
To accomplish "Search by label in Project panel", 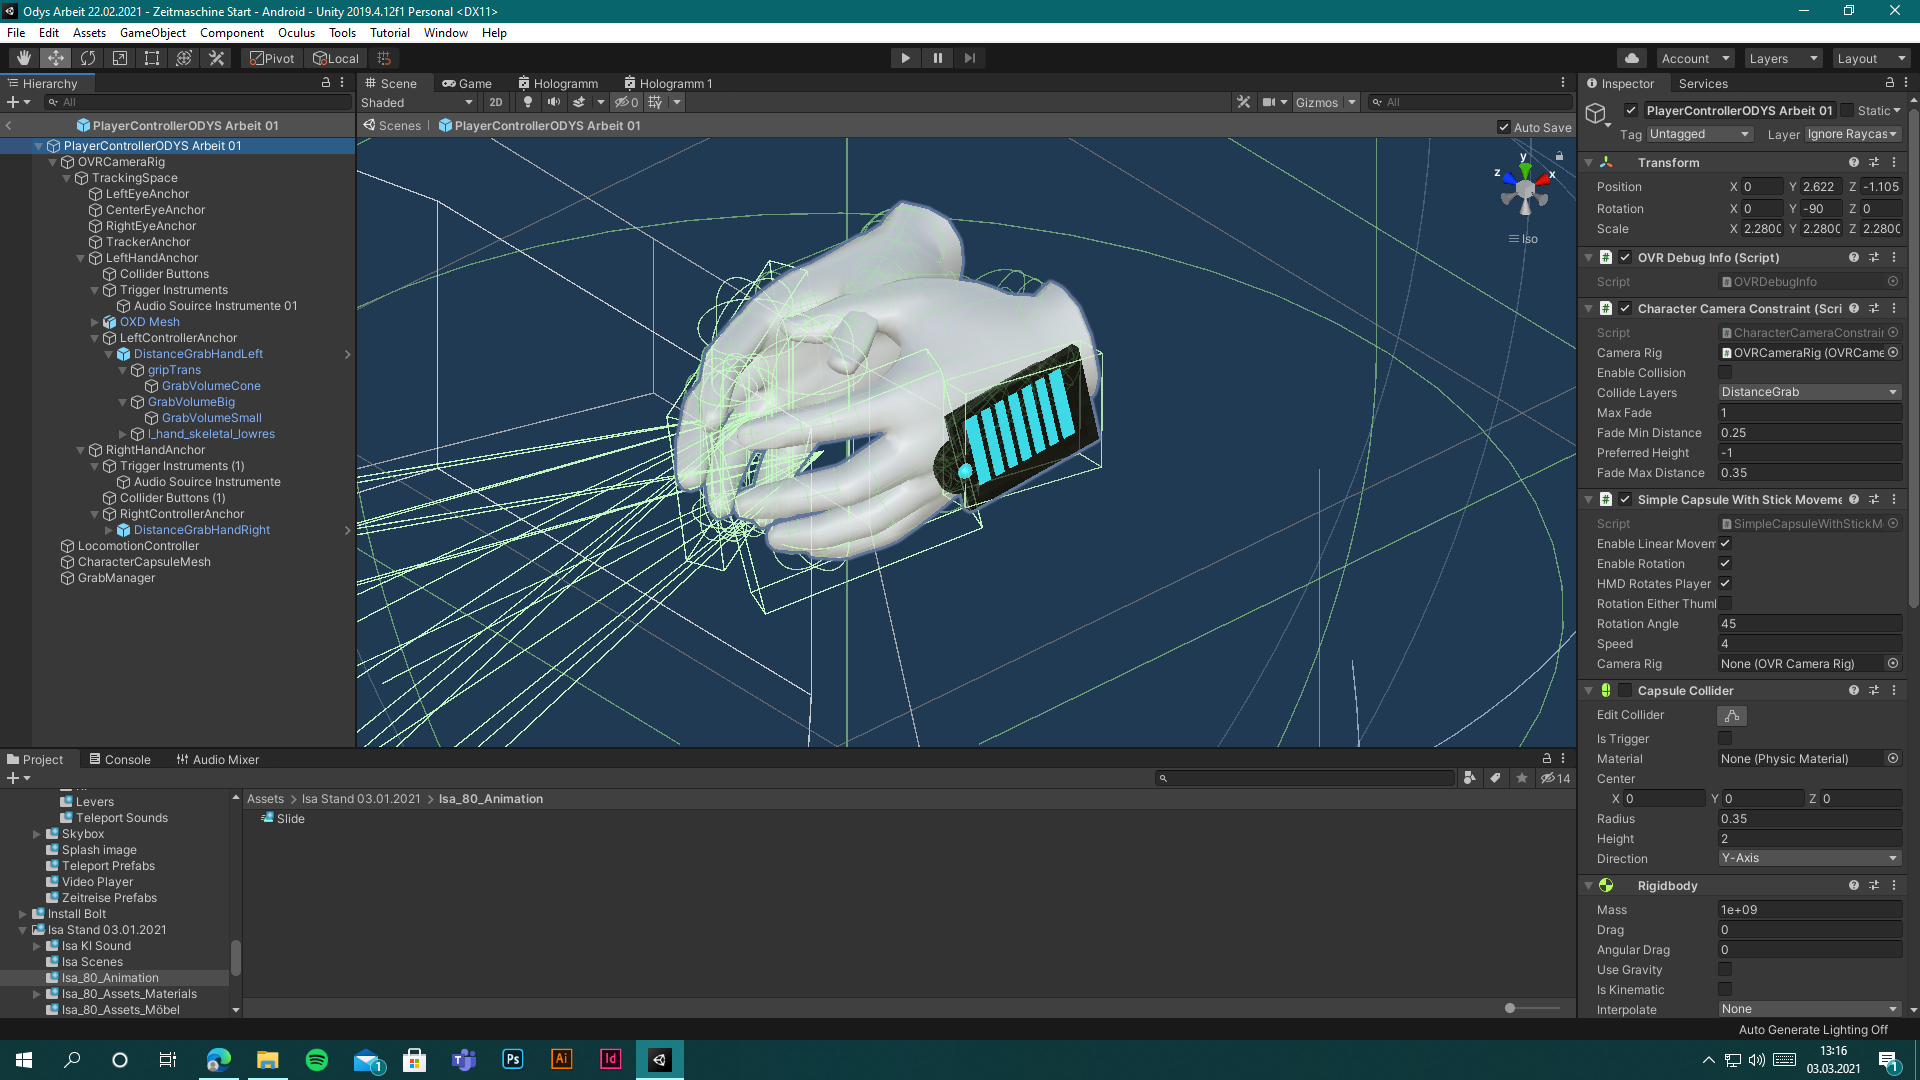I will 1495,778.
